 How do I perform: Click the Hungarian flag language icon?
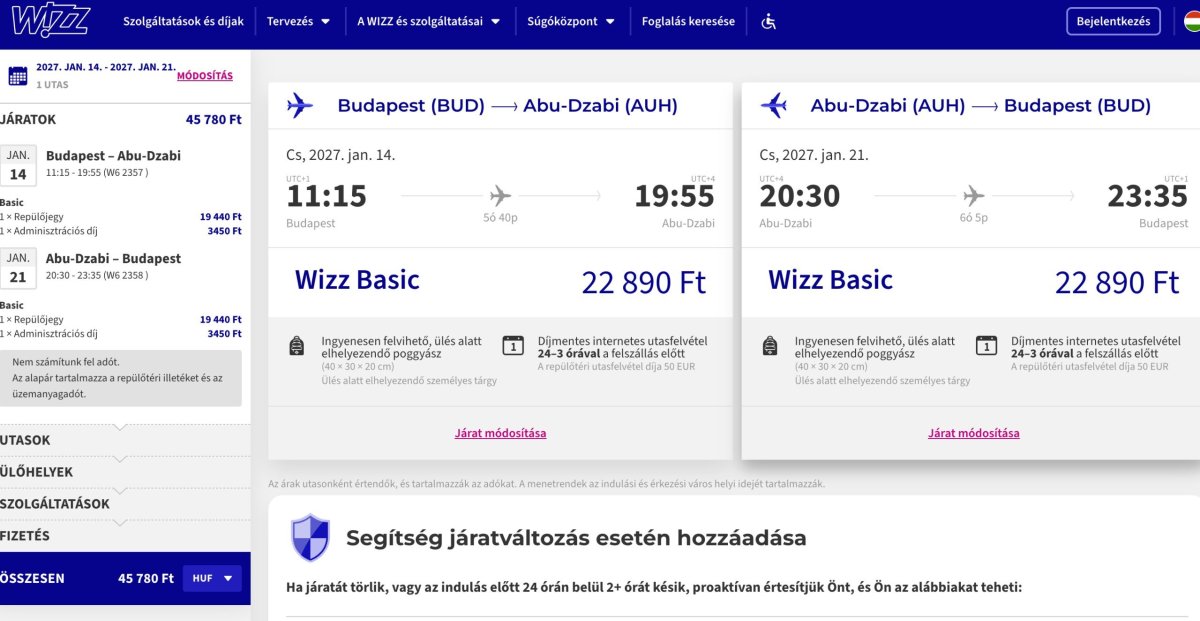click(1191, 21)
